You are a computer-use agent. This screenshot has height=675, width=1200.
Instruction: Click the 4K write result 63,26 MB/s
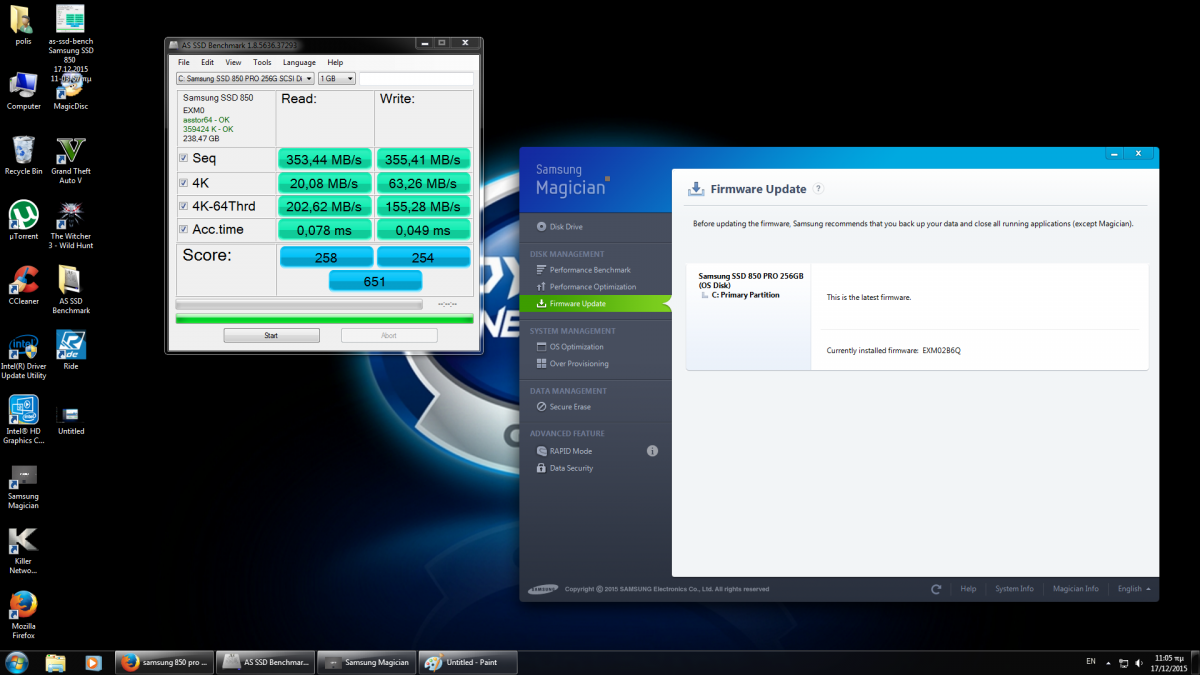point(423,183)
